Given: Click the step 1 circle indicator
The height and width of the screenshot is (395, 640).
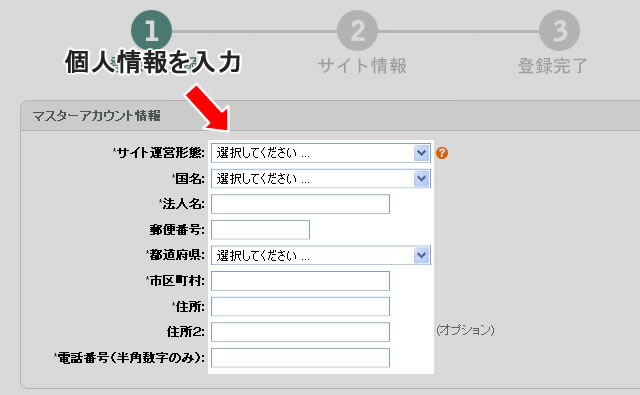Looking at the screenshot, I should tap(151, 31).
